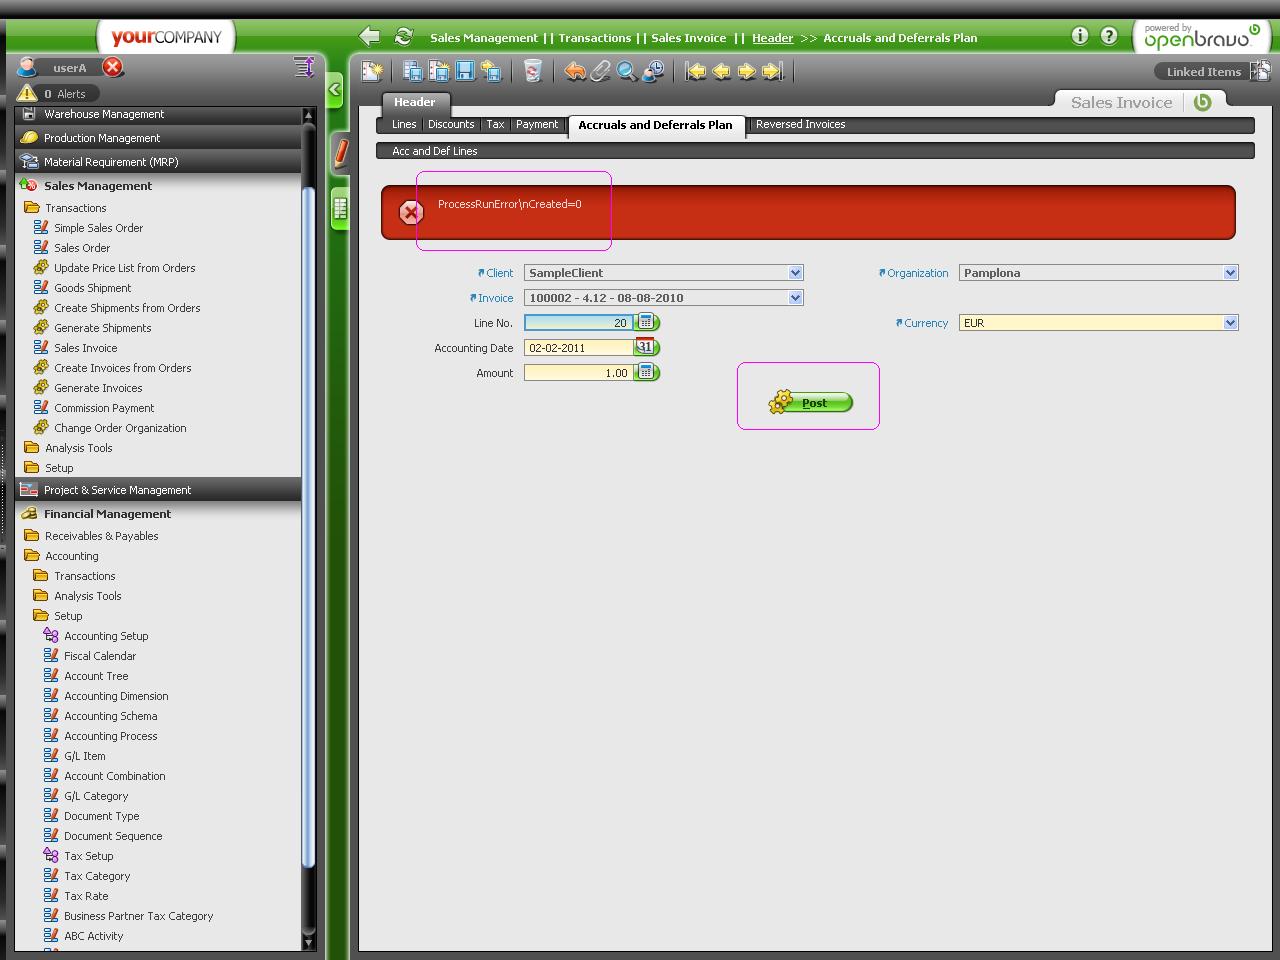Image resolution: width=1280 pixels, height=960 pixels.
Task: Open the Accounting Date calendar picker
Action: pyautogui.click(x=647, y=347)
